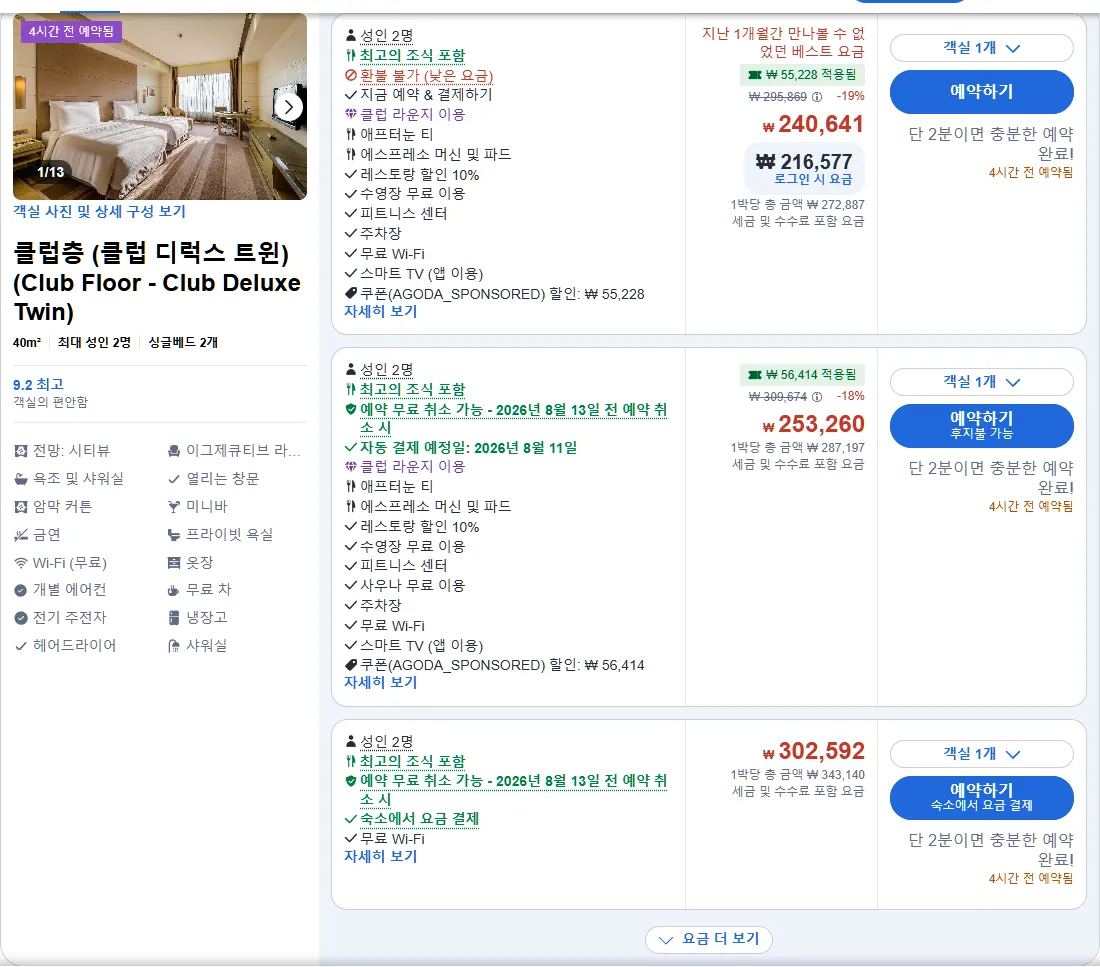
Task: Expand 요금 더 보기 to show more rates
Action: (709, 939)
